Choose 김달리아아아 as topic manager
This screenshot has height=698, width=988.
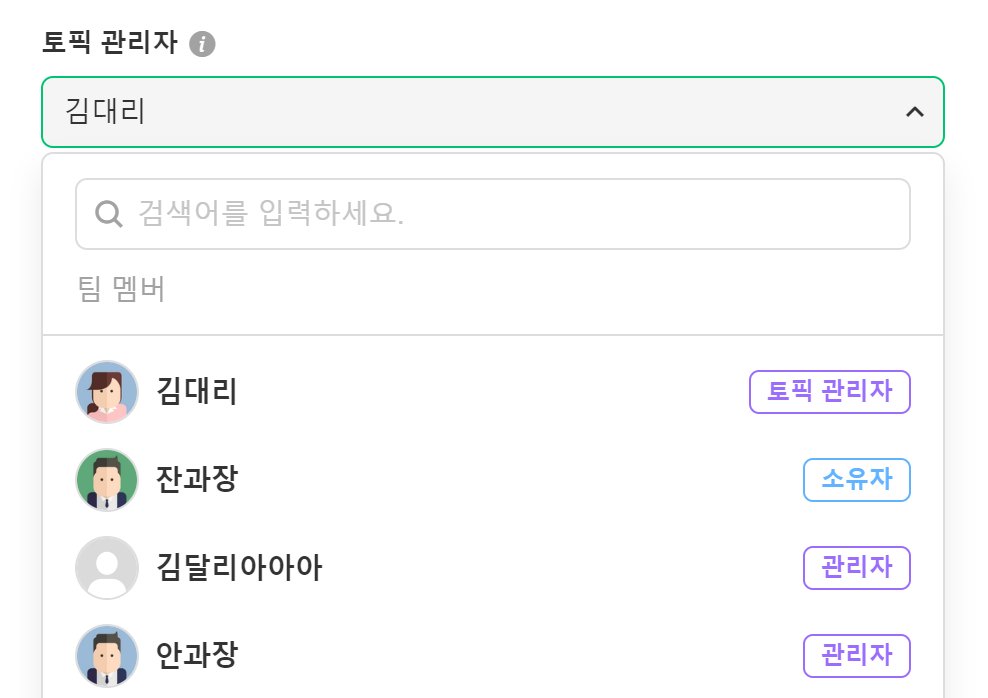click(240, 568)
